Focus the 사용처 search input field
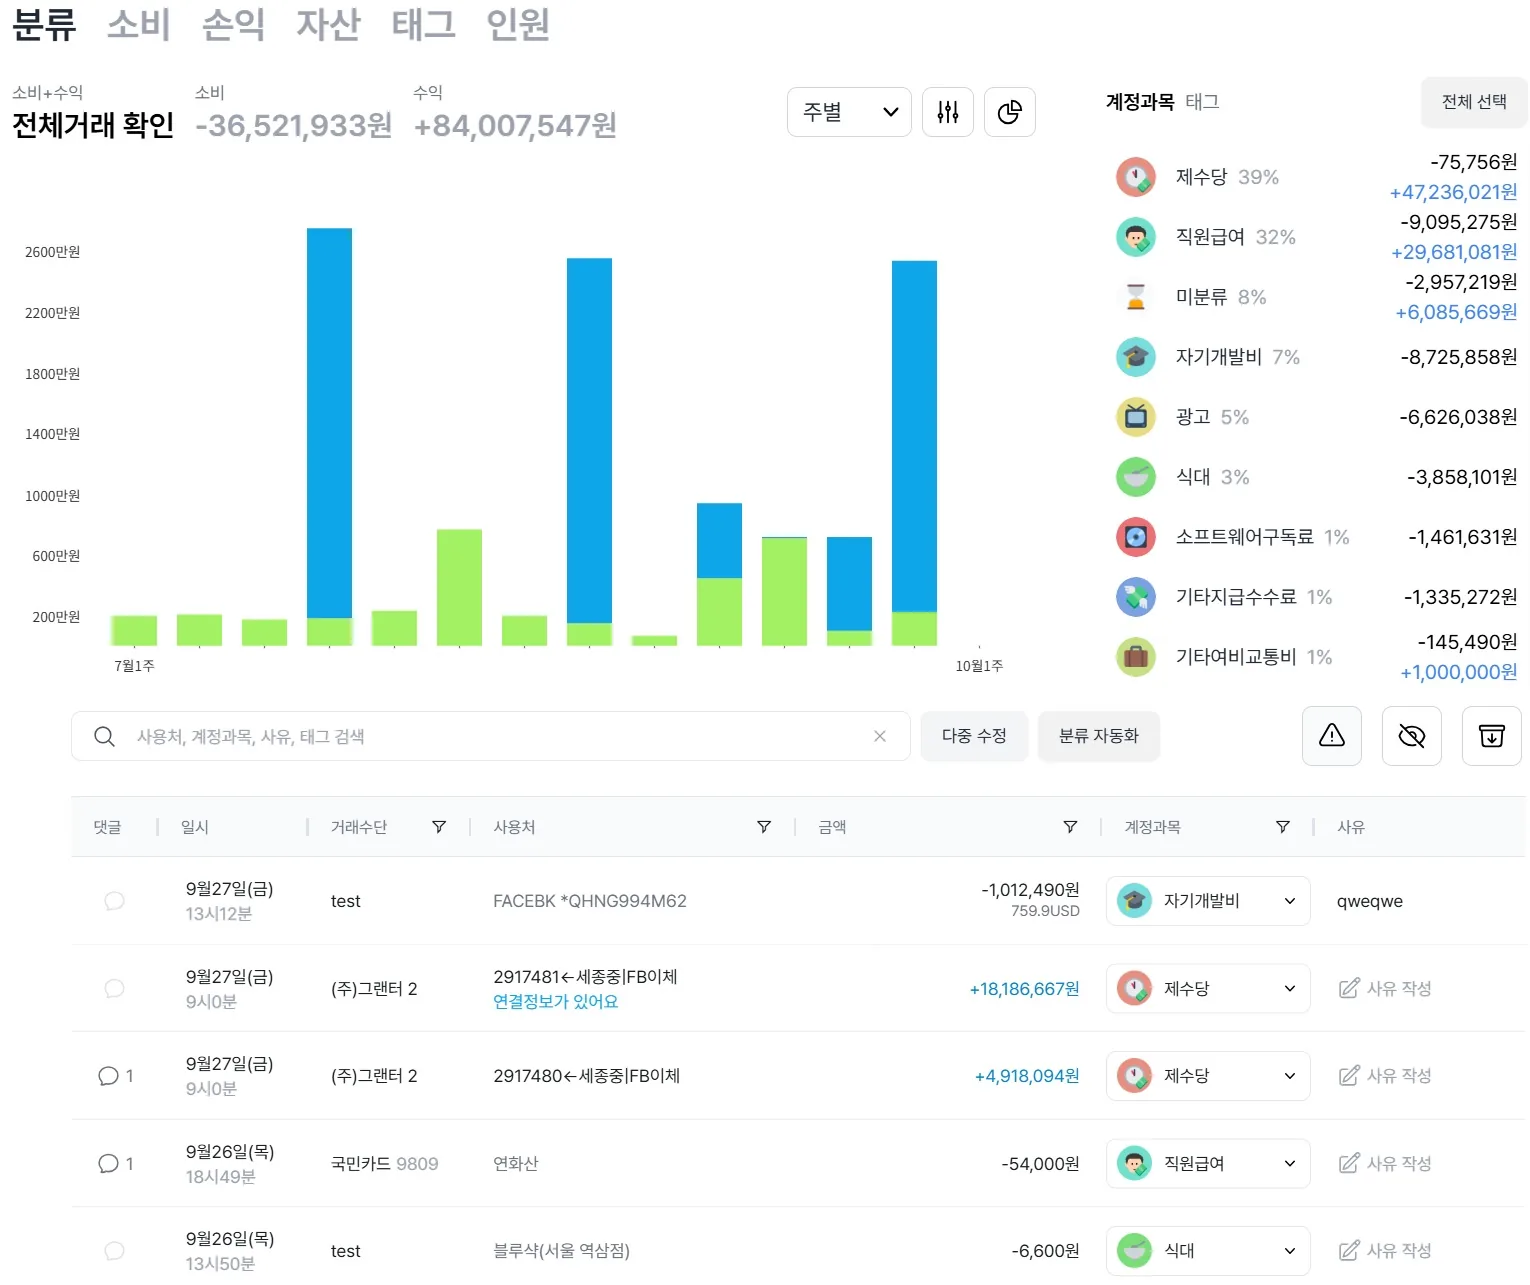Image resolution: width=1530 pixels, height=1285 pixels. pyautogui.click(x=490, y=737)
